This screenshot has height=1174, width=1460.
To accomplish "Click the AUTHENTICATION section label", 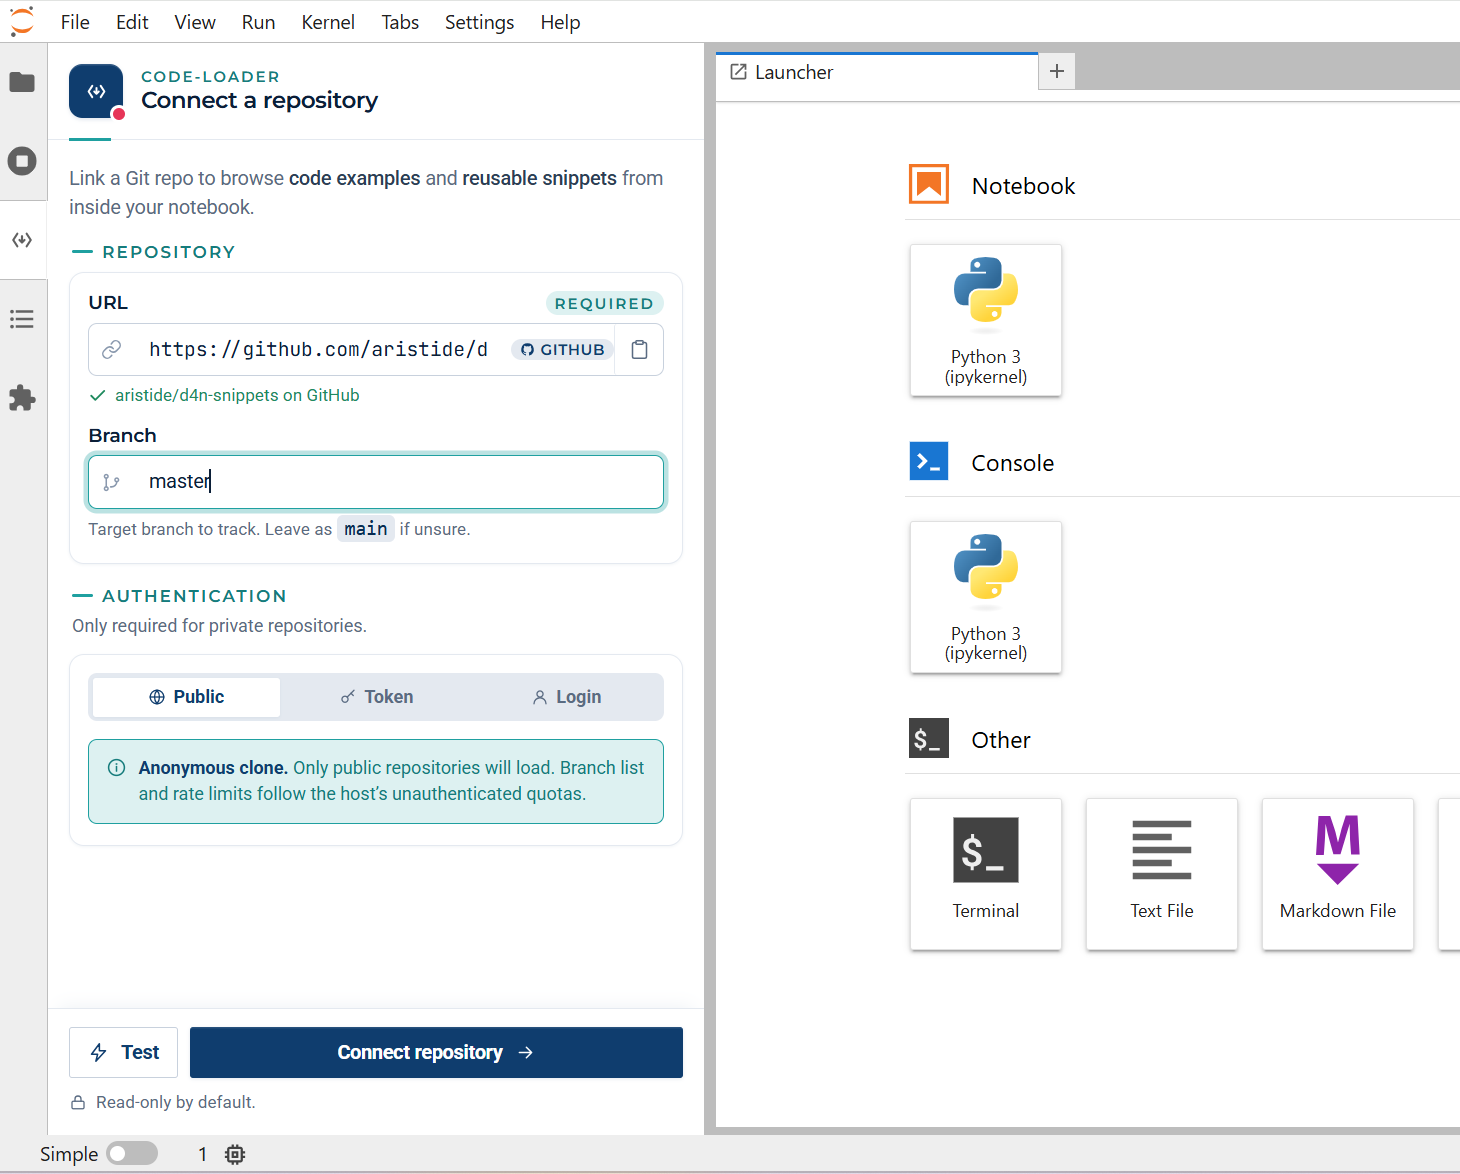I will [194, 596].
